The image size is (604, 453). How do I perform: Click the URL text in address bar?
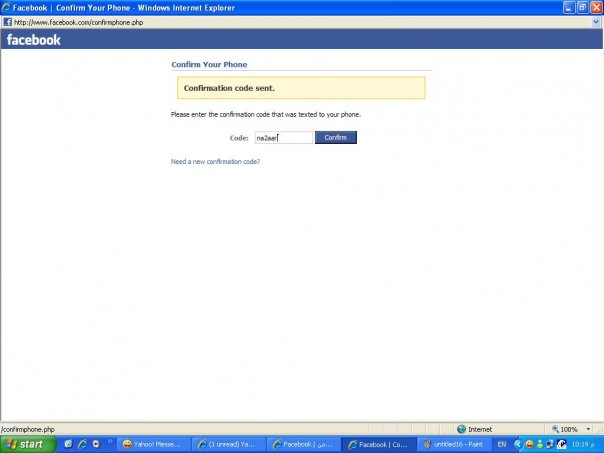point(79,22)
